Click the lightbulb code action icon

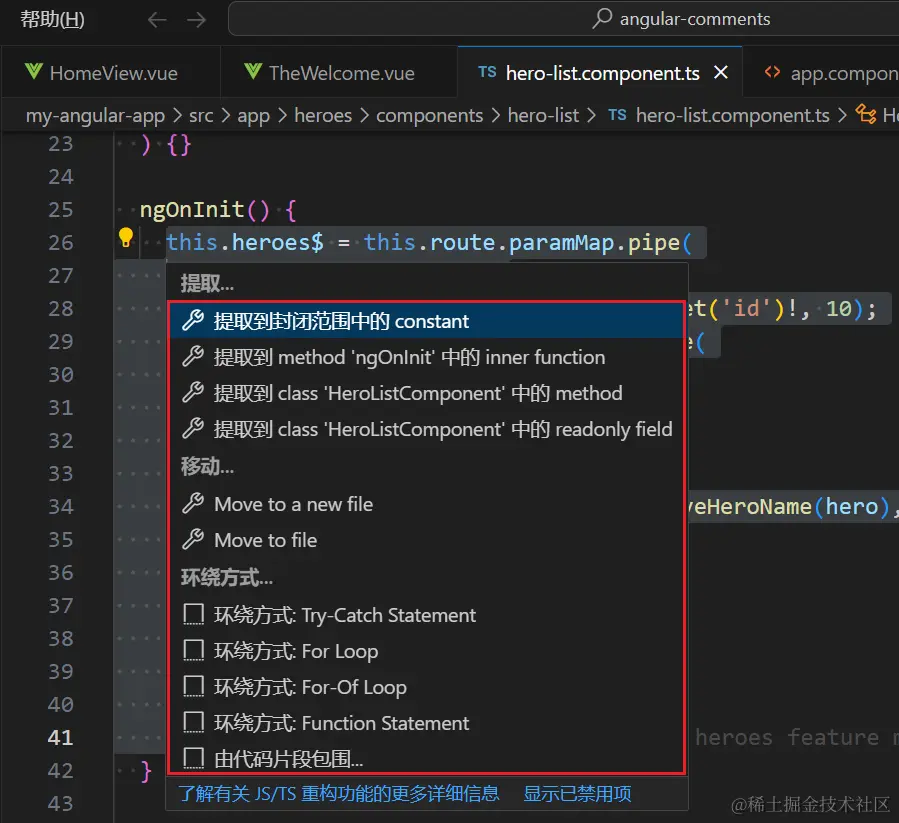(126, 237)
